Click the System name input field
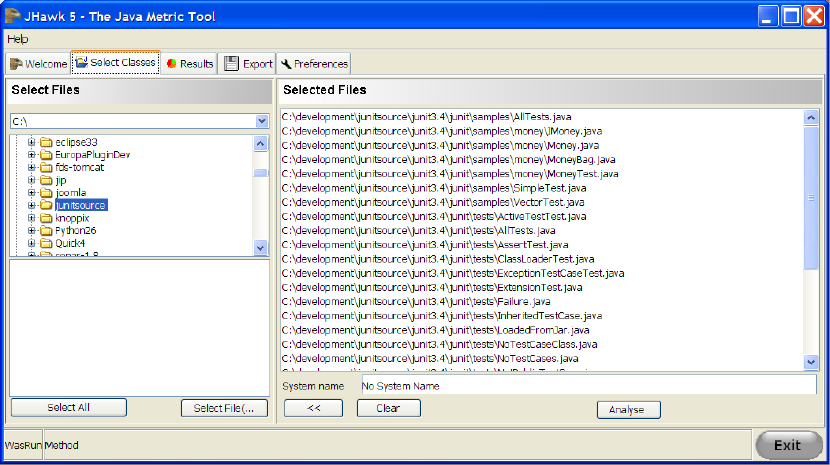830x465 pixels. click(589, 386)
